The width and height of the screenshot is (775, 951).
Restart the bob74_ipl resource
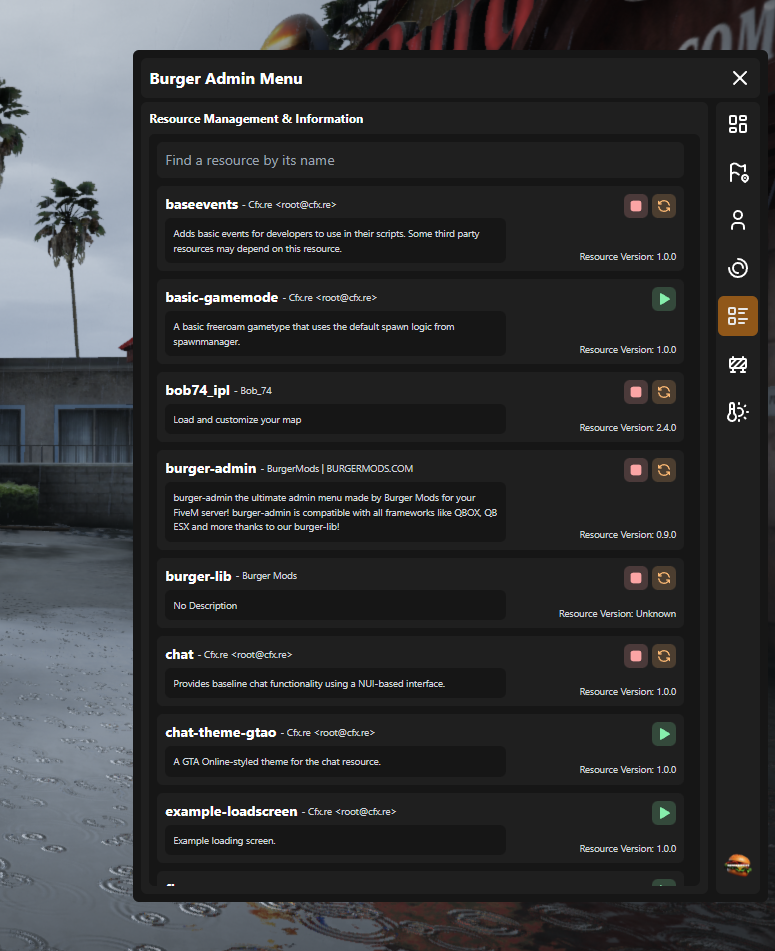[664, 392]
